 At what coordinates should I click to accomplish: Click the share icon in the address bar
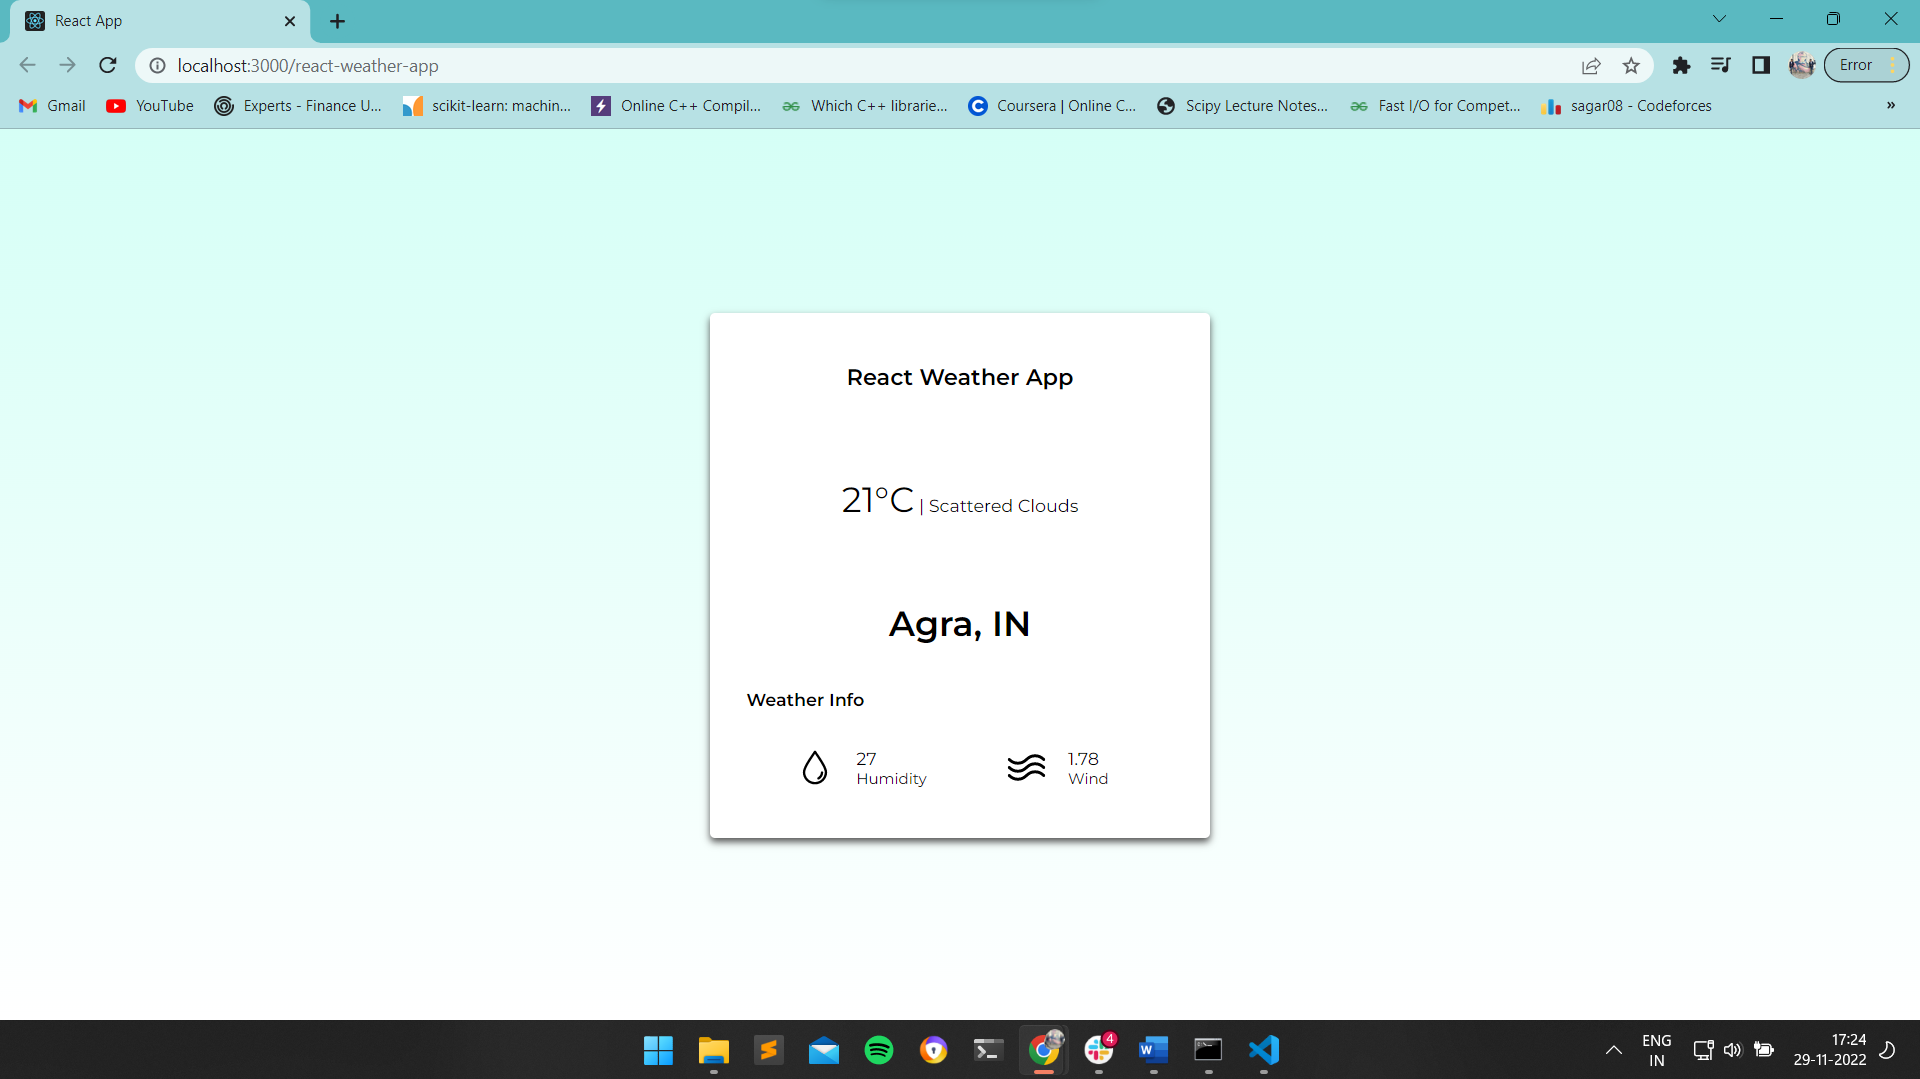(1591, 65)
